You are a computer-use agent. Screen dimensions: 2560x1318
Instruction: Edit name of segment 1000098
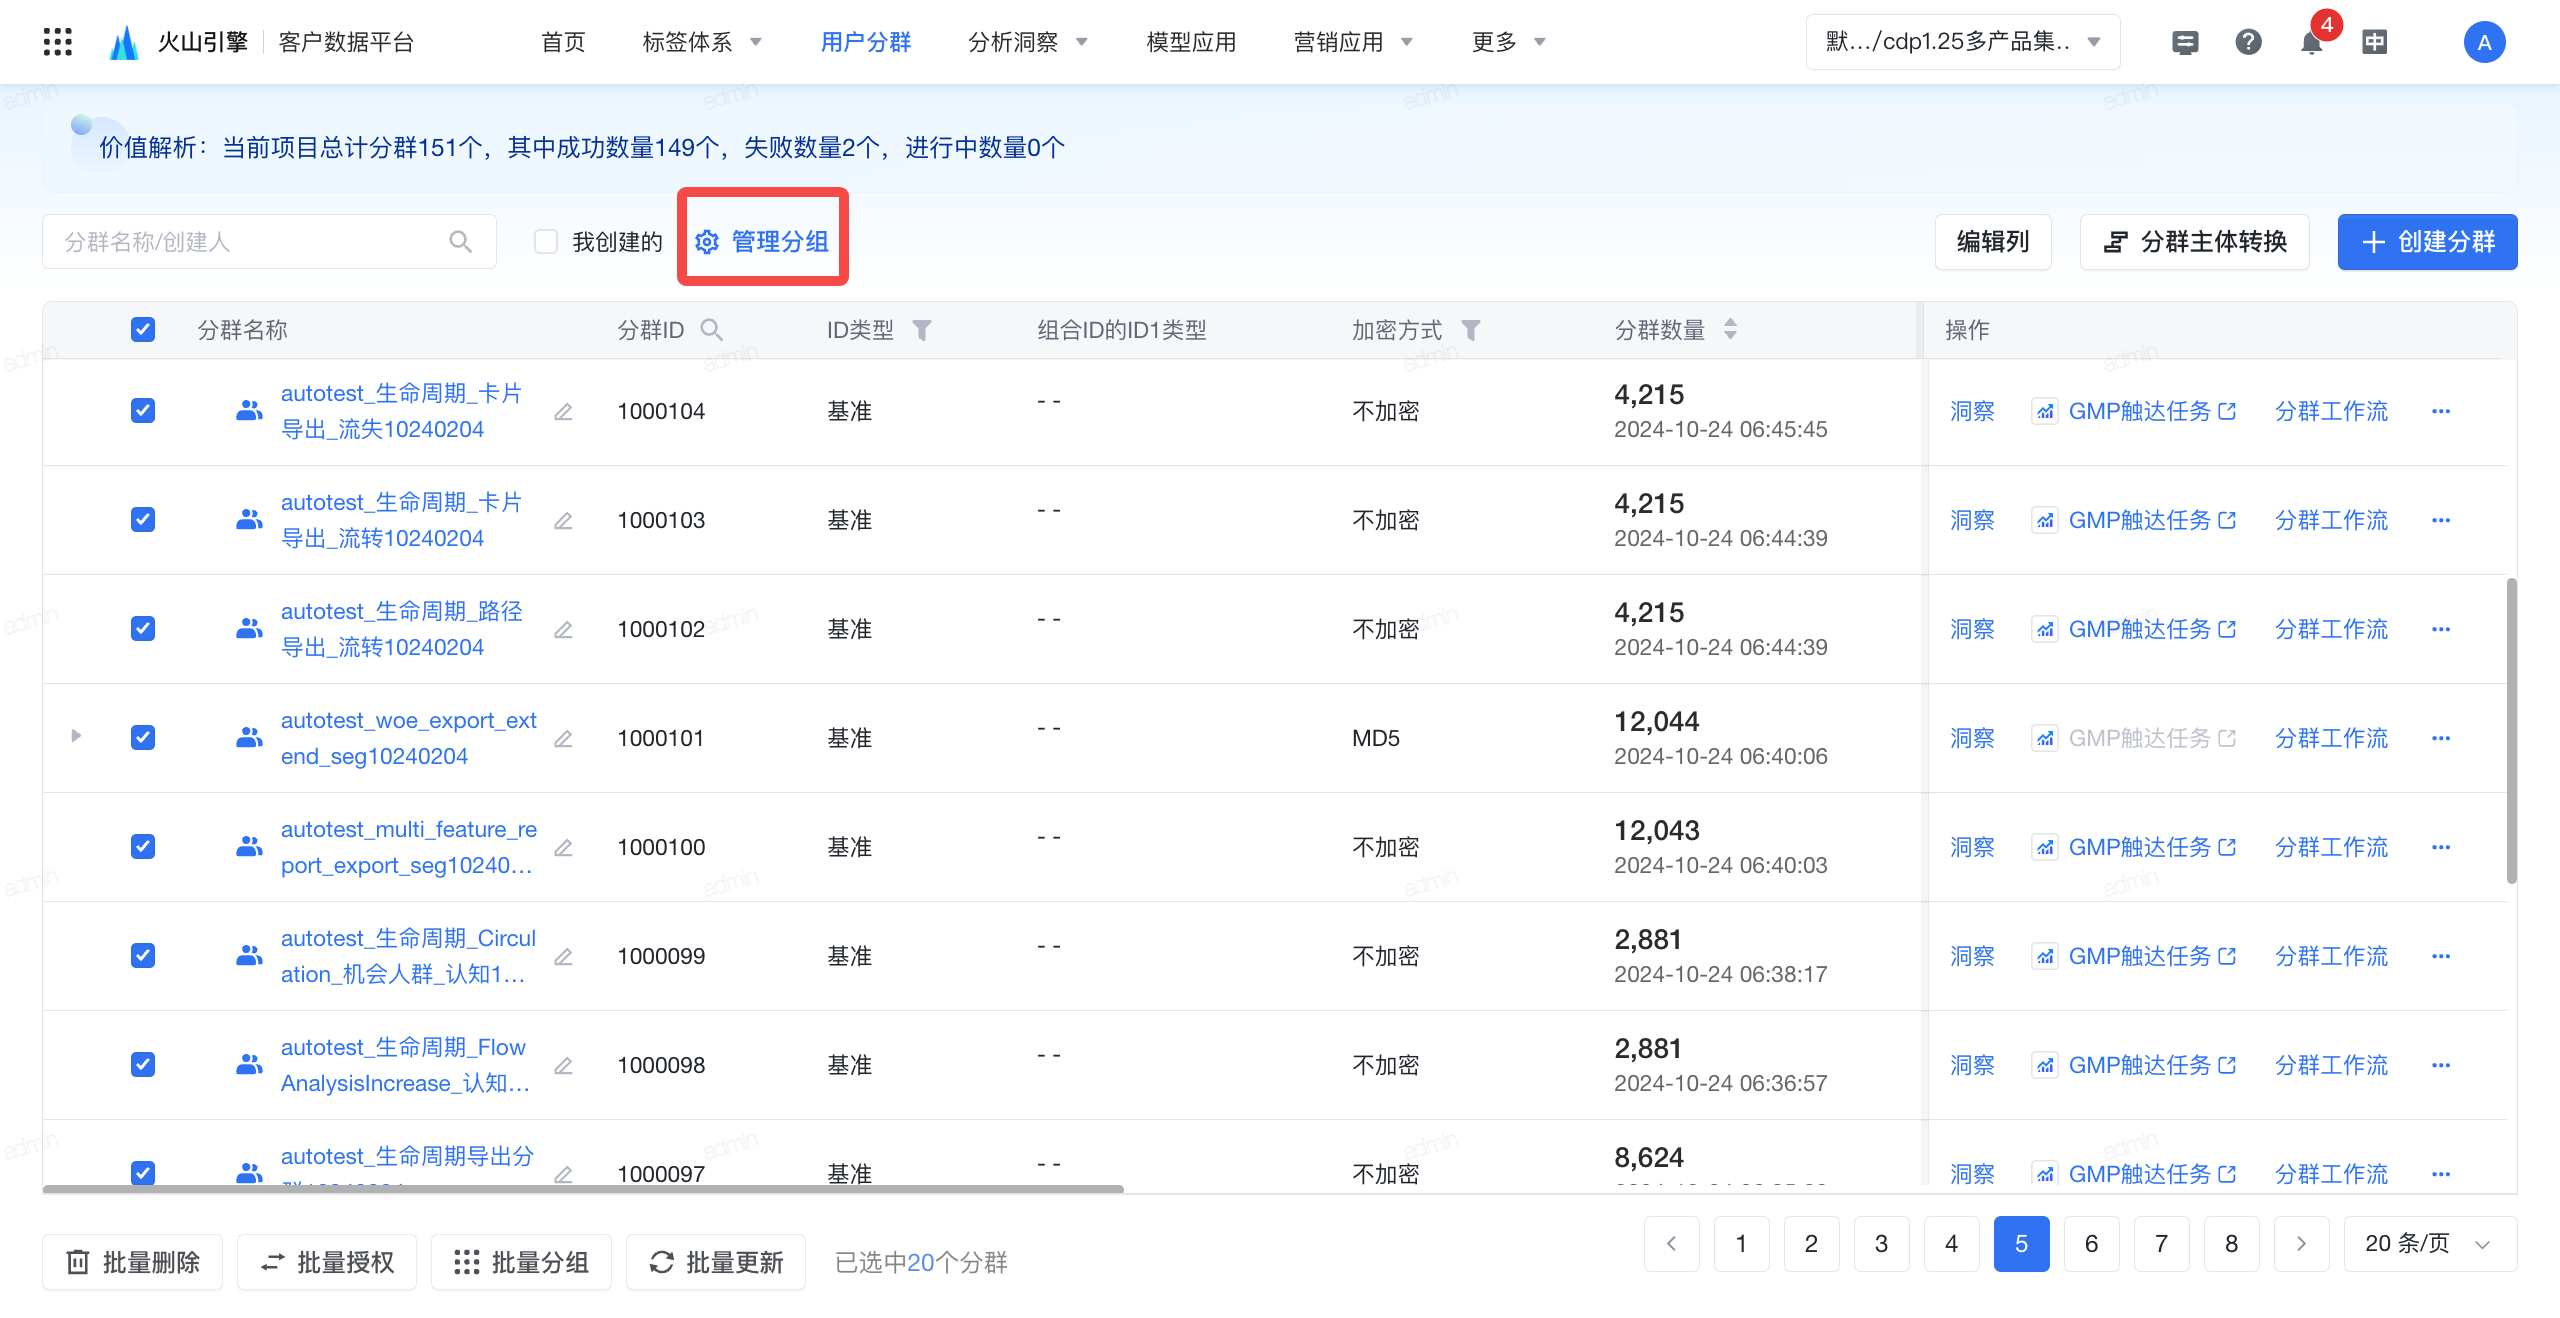[x=563, y=1066]
